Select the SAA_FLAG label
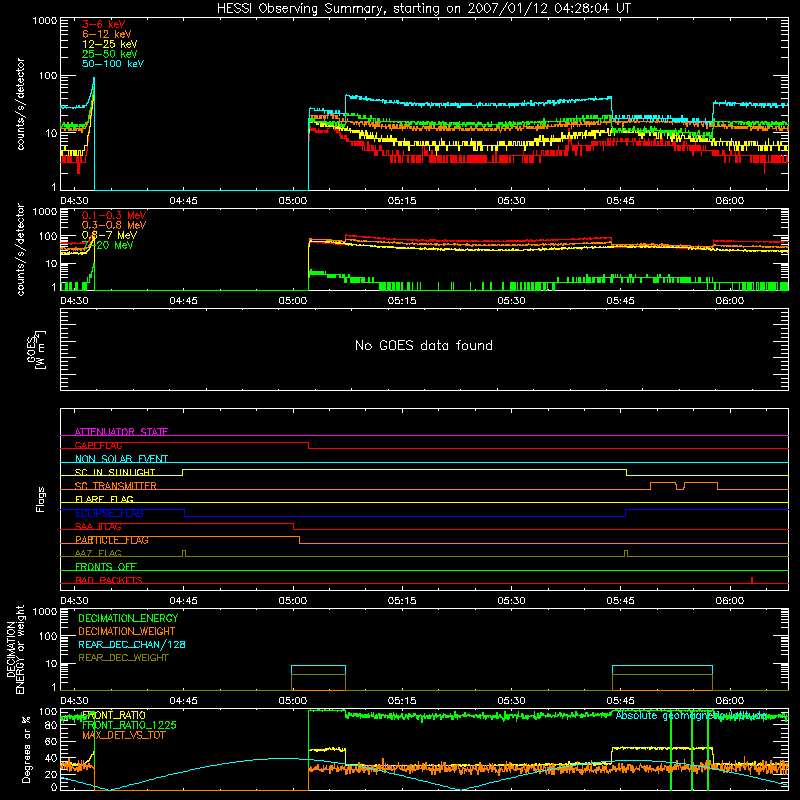The height and width of the screenshot is (800, 800). (98, 527)
